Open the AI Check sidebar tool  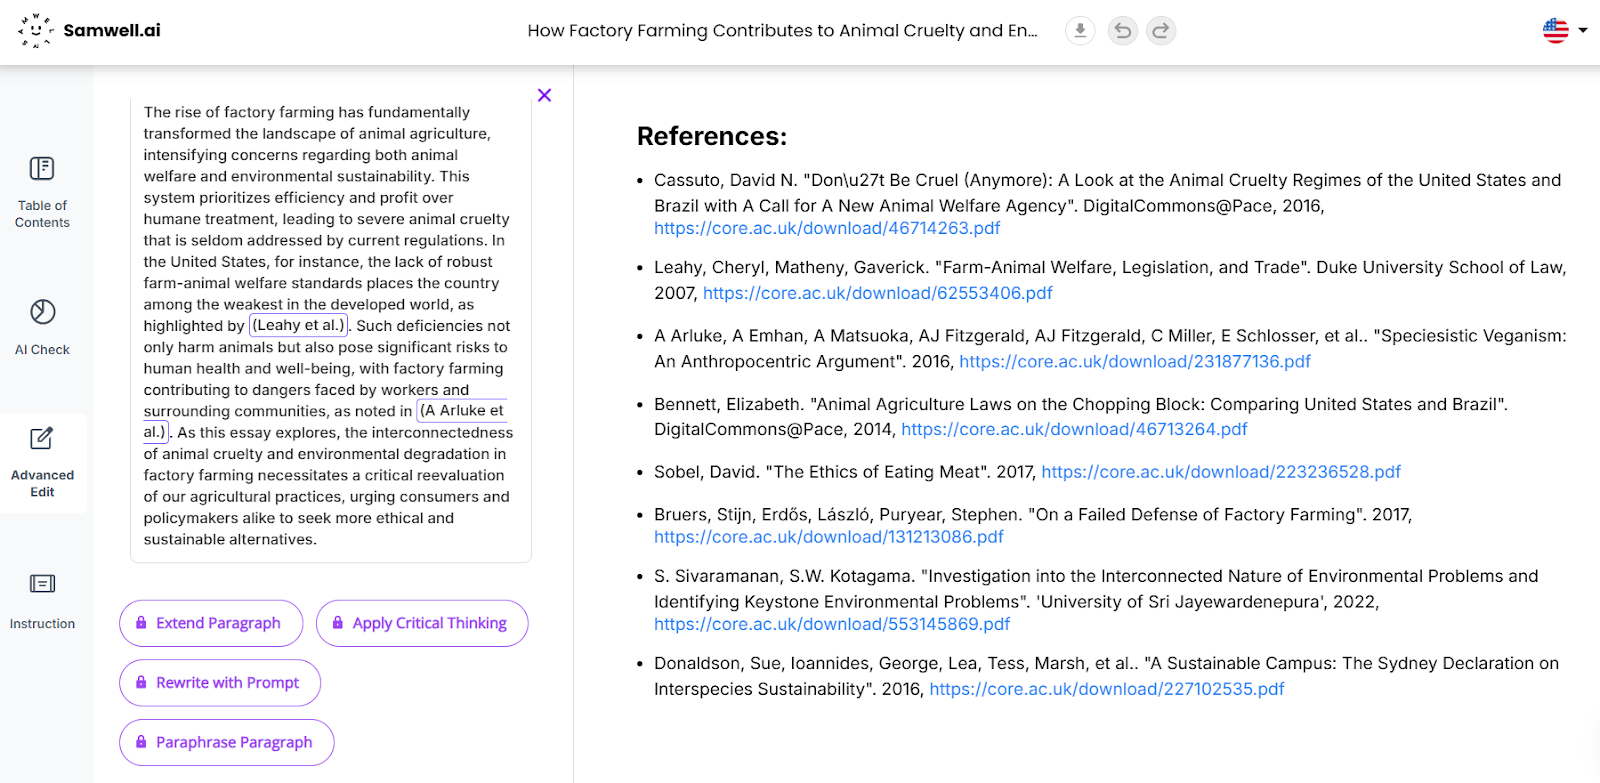[42, 328]
